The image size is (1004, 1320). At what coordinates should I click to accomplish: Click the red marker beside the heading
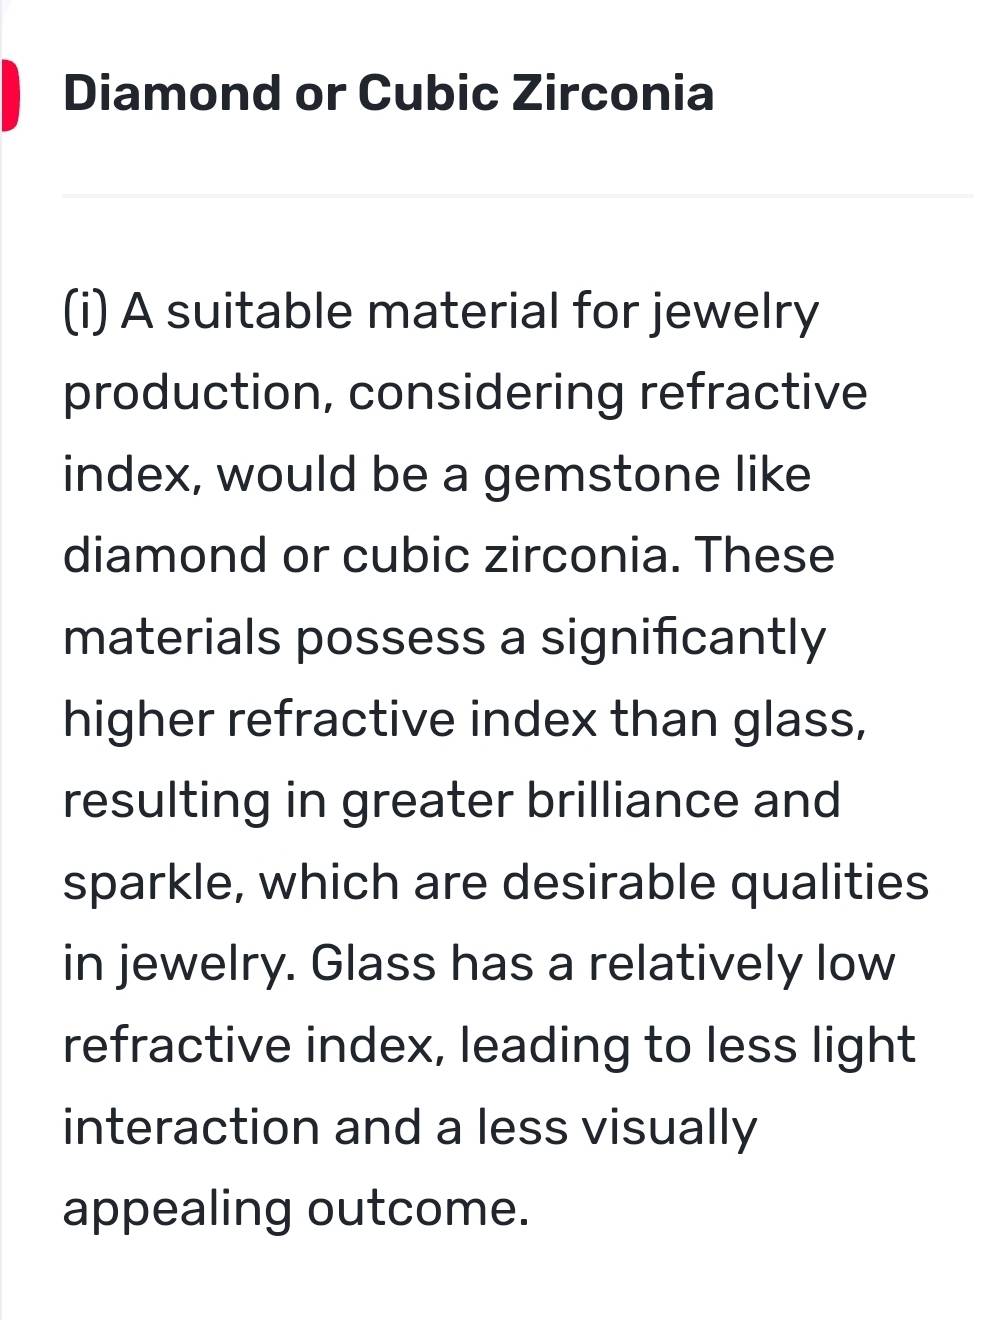pyautogui.click(x=9, y=95)
